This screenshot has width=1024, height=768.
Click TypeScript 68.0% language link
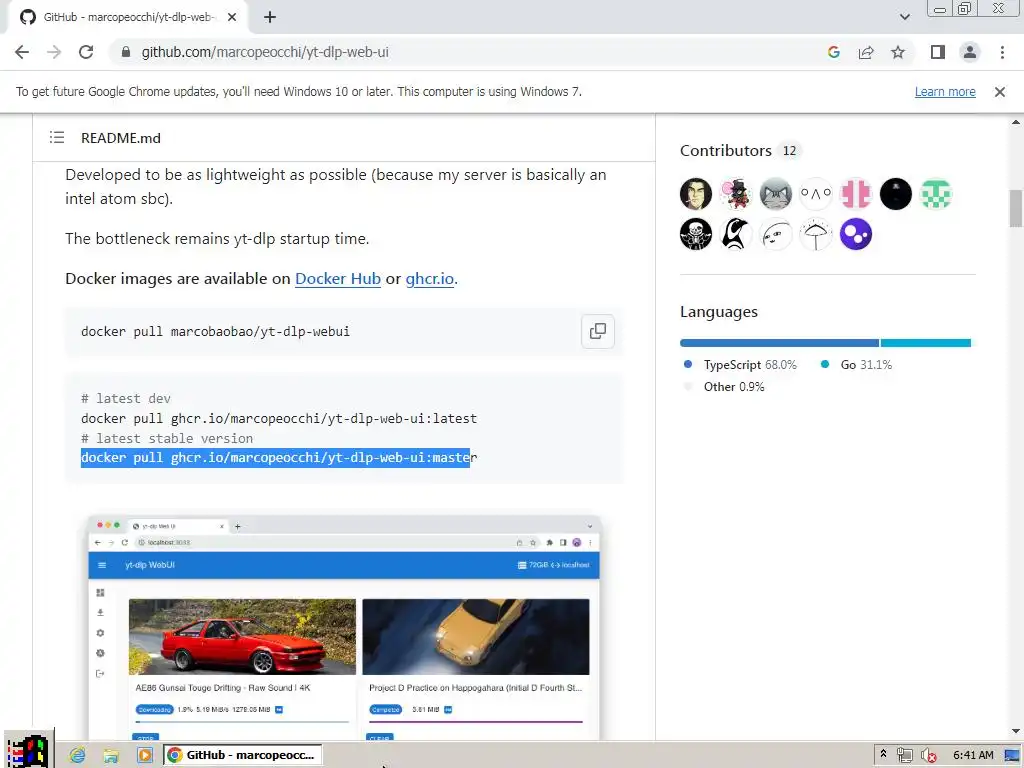741,364
